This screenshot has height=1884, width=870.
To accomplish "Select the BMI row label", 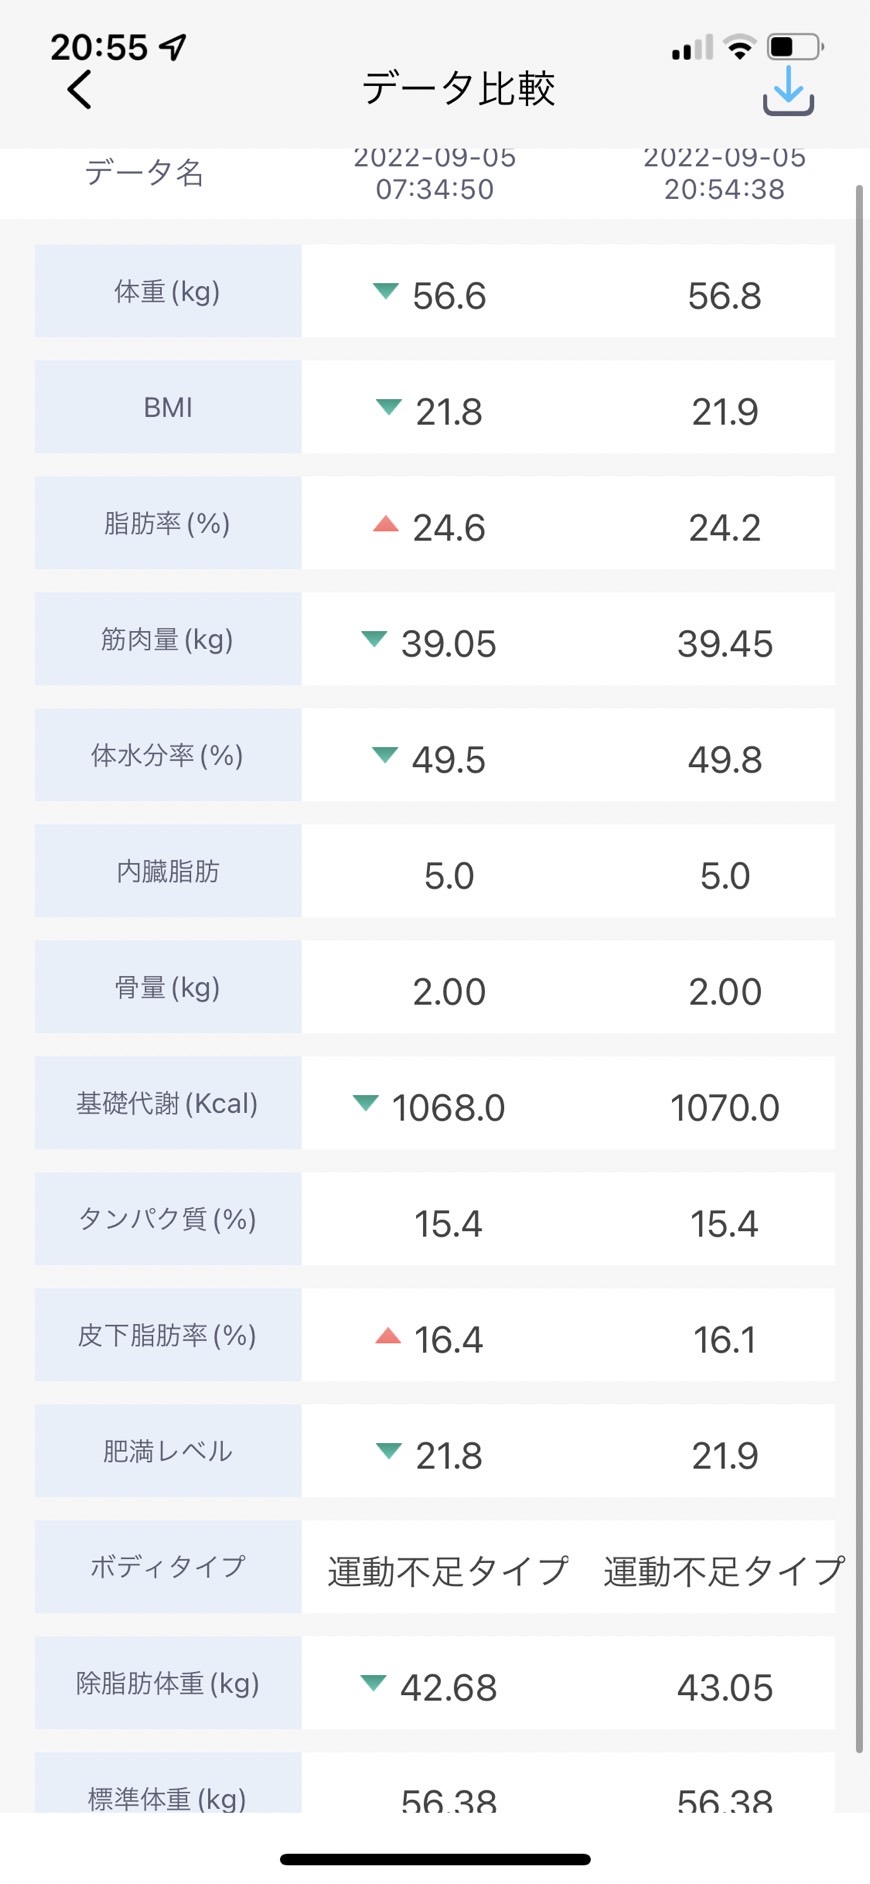I will tap(168, 407).
